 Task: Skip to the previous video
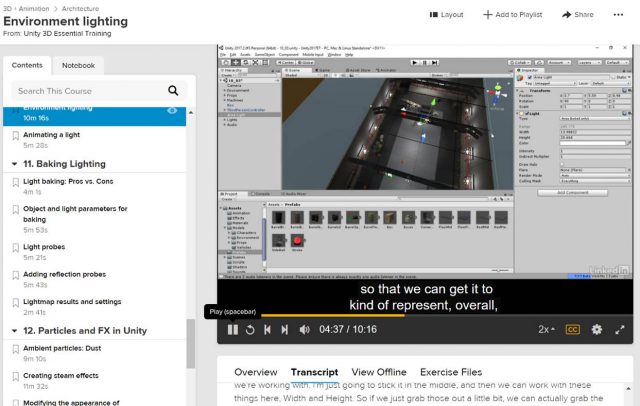[267, 330]
